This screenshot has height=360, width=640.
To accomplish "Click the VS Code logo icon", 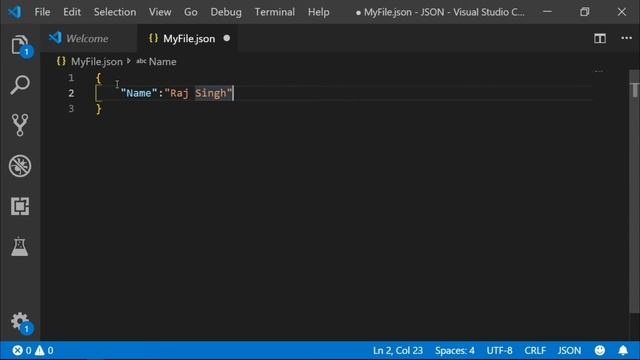I will [x=14, y=12].
